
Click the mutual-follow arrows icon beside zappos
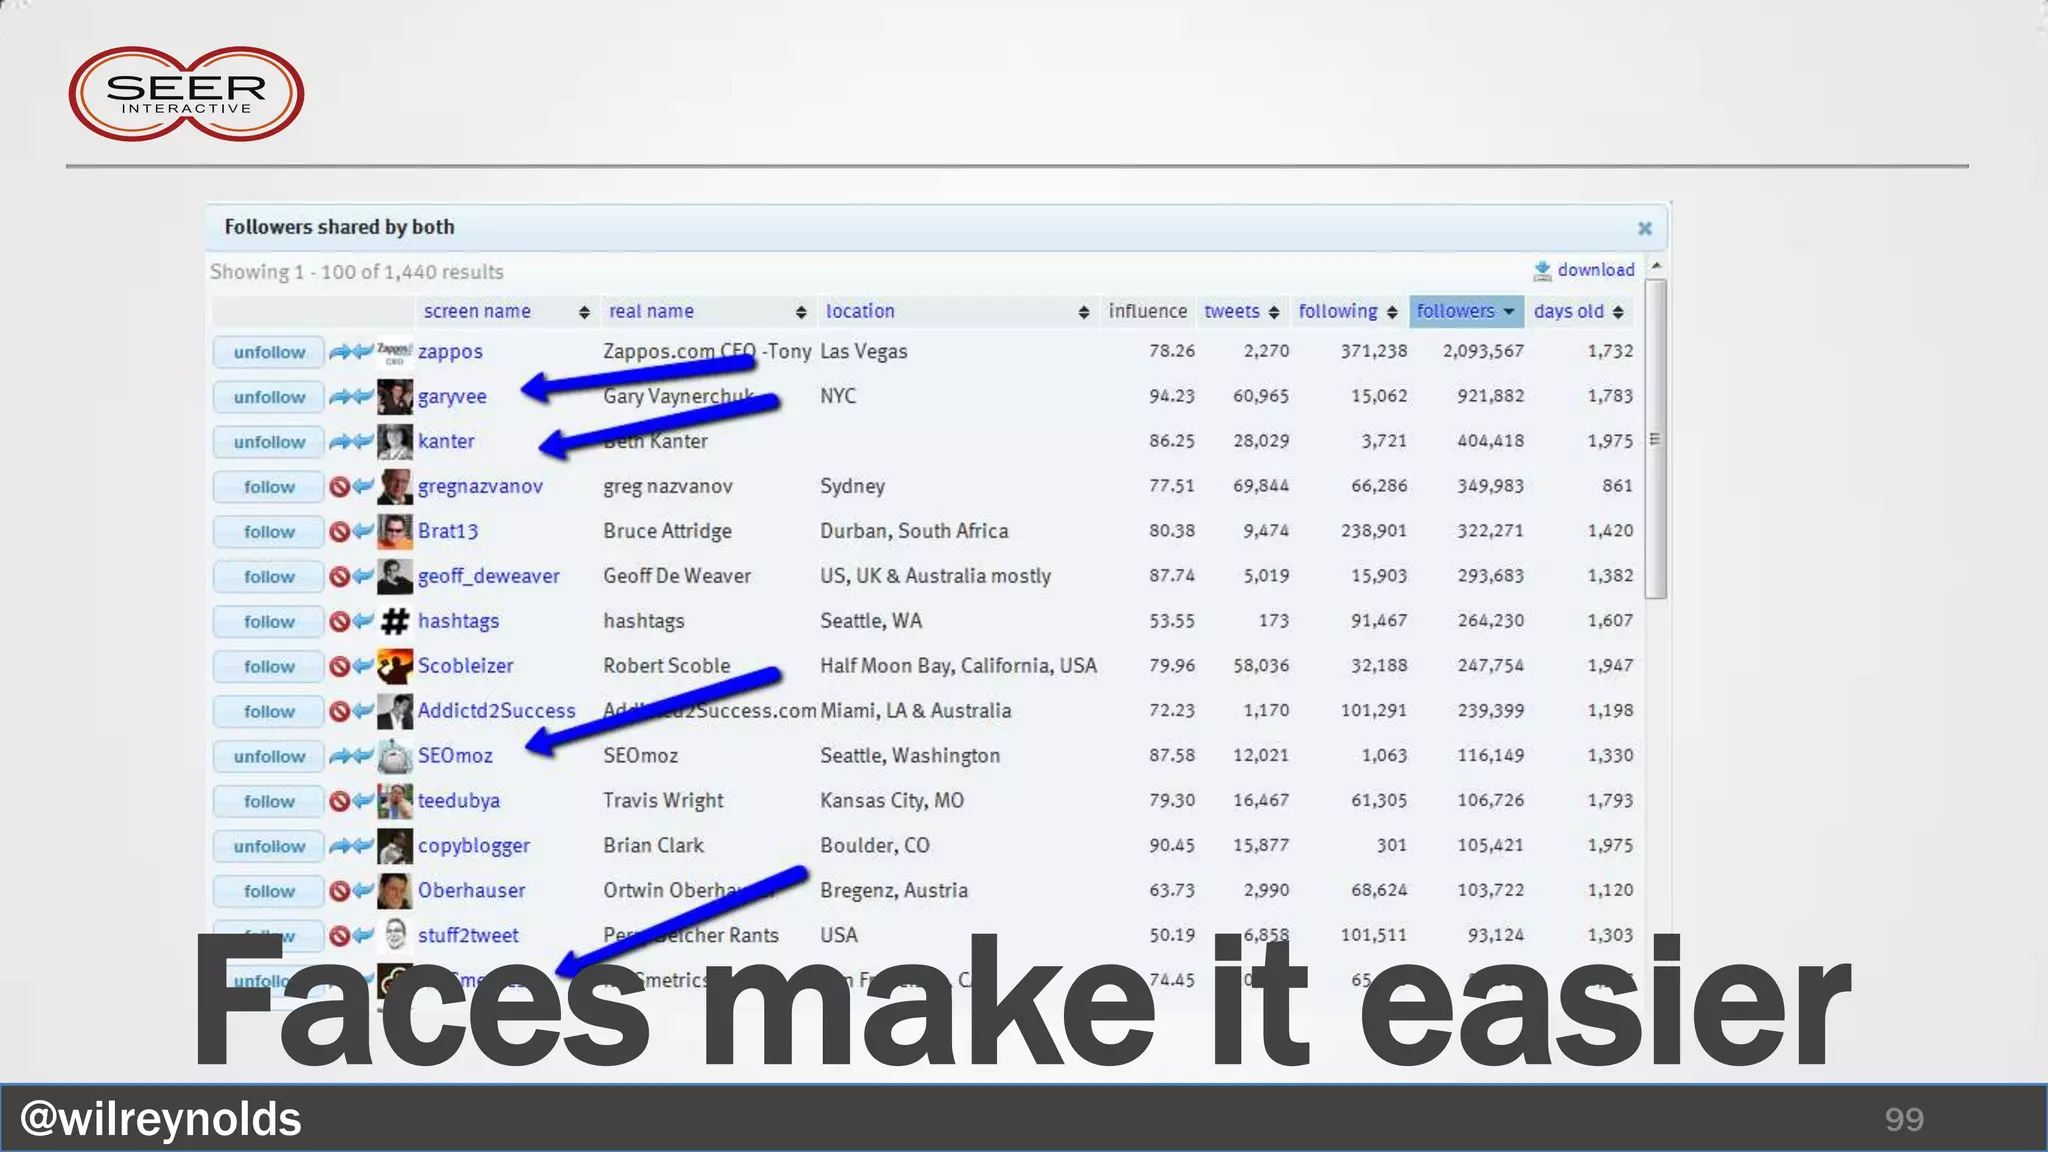[351, 352]
